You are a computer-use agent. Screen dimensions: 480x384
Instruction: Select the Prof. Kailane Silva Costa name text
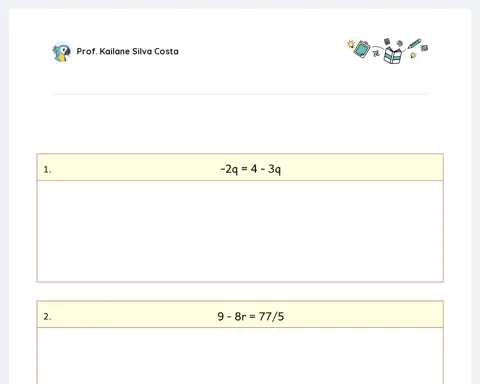(x=127, y=51)
